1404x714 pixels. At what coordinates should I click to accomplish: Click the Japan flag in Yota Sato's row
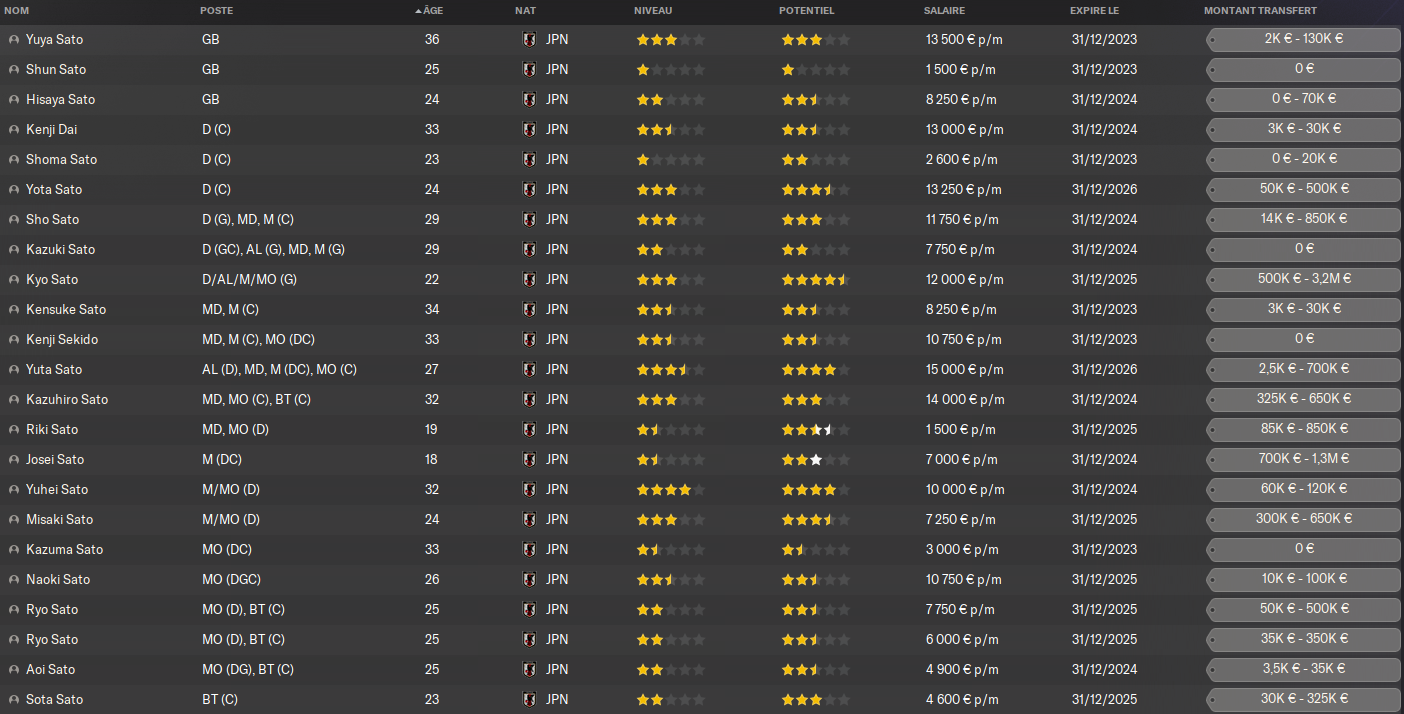click(529, 190)
